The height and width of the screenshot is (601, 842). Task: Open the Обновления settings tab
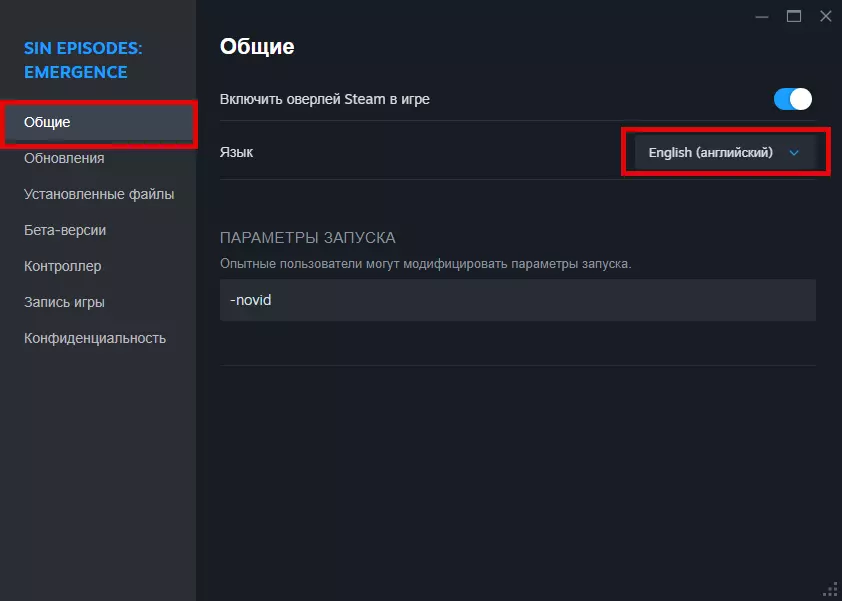click(x=64, y=158)
